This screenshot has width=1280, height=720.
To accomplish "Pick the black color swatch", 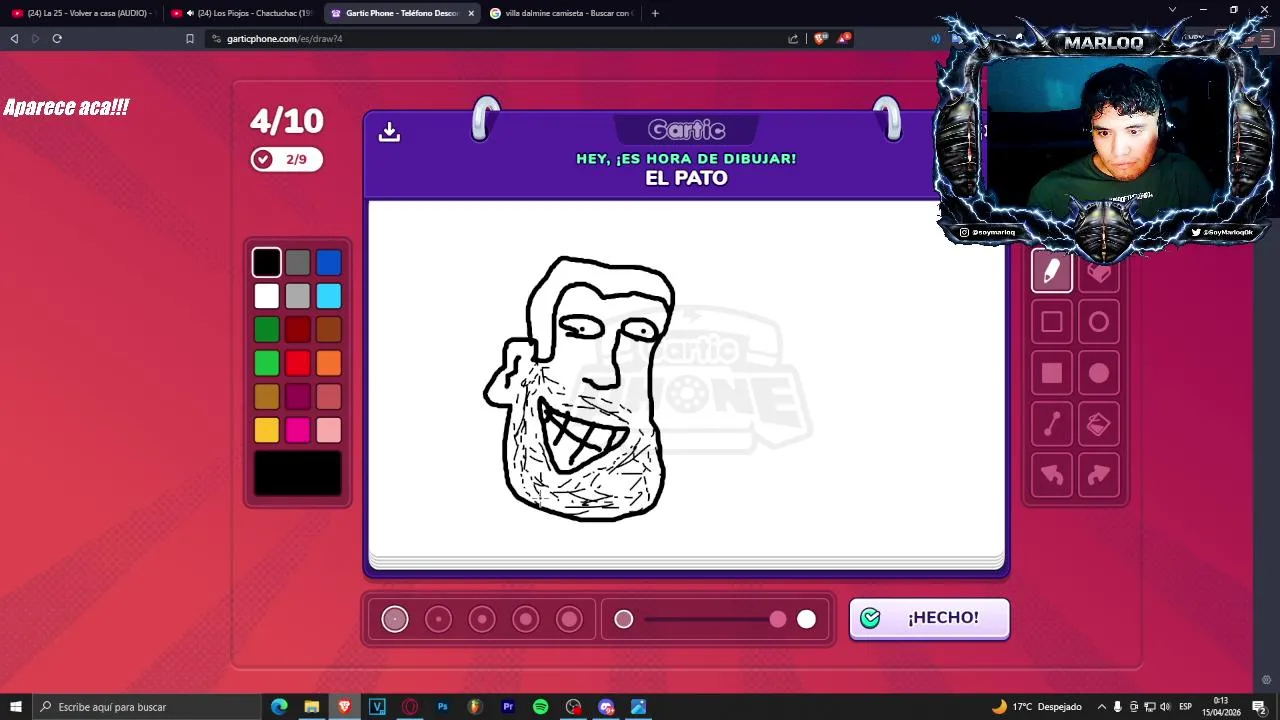I will click(267, 262).
